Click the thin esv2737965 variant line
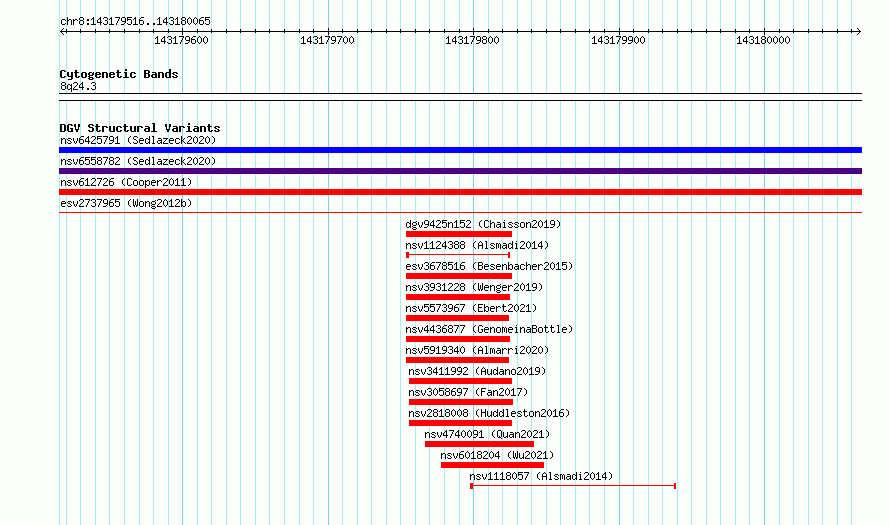The image size is (890, 525). [460, 213]
